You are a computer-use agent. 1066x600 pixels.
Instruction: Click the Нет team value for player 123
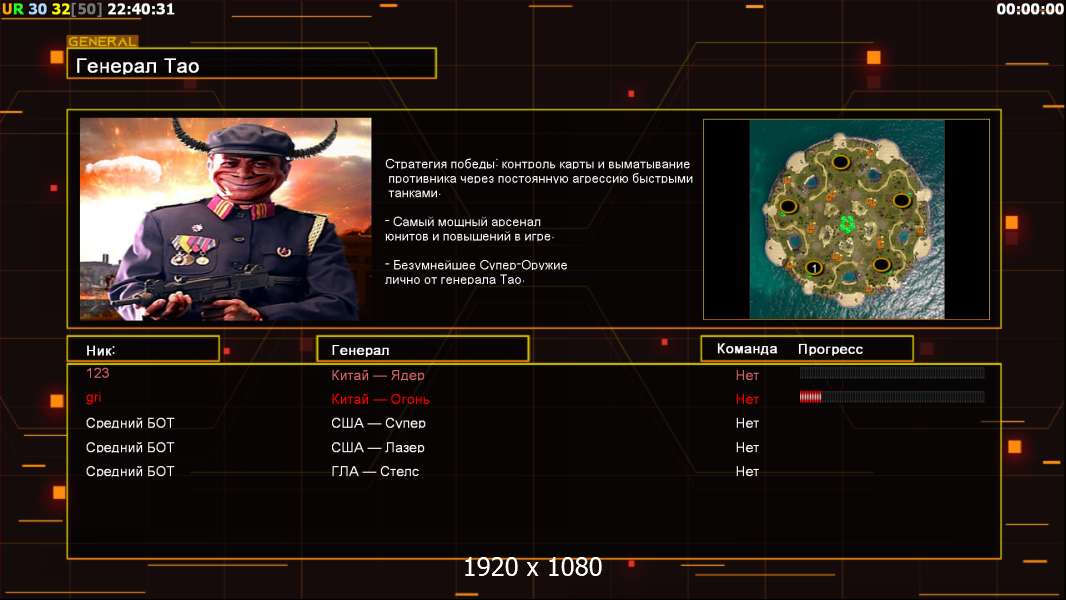click(747, 375)
